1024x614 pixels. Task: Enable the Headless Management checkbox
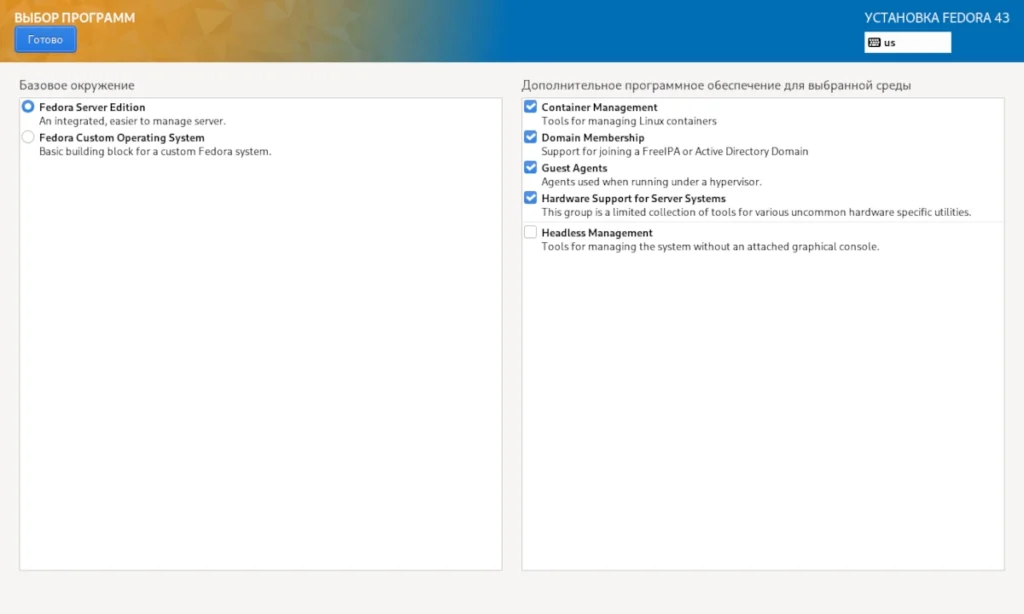(530, 232)
